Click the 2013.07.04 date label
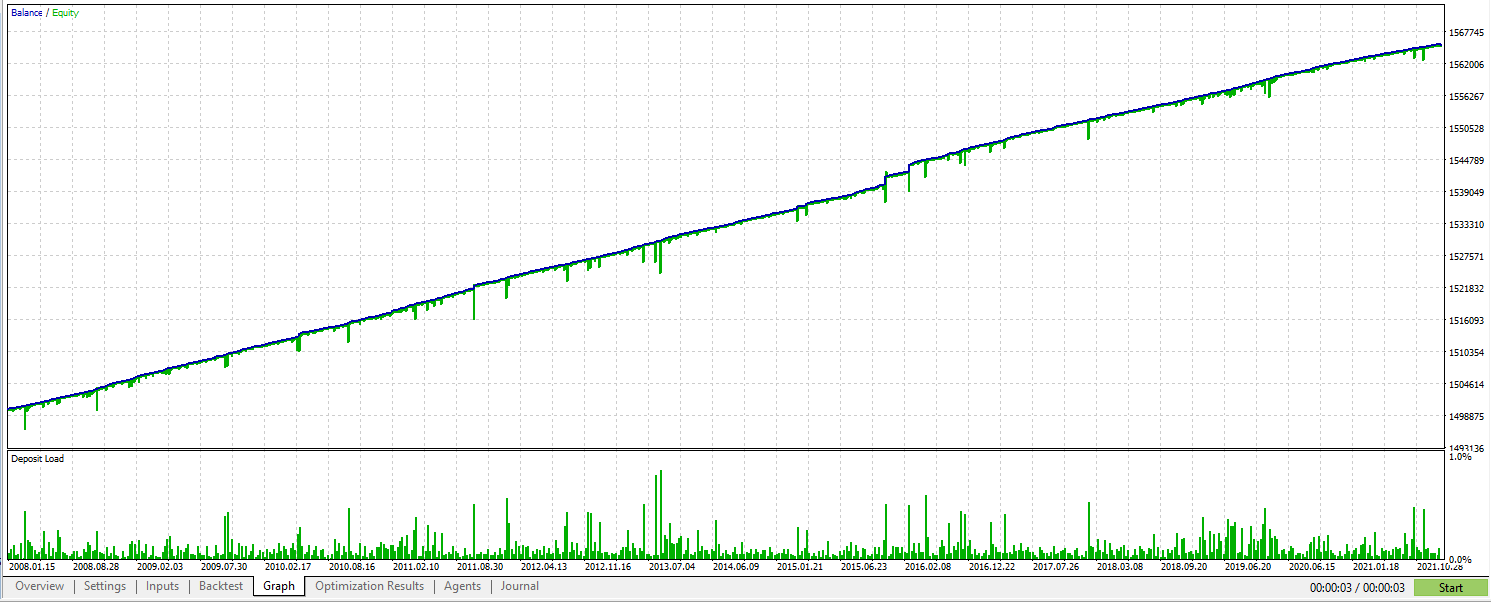Screen dimensions: 1491x603 pyautogui.click(x=672, y=567)
